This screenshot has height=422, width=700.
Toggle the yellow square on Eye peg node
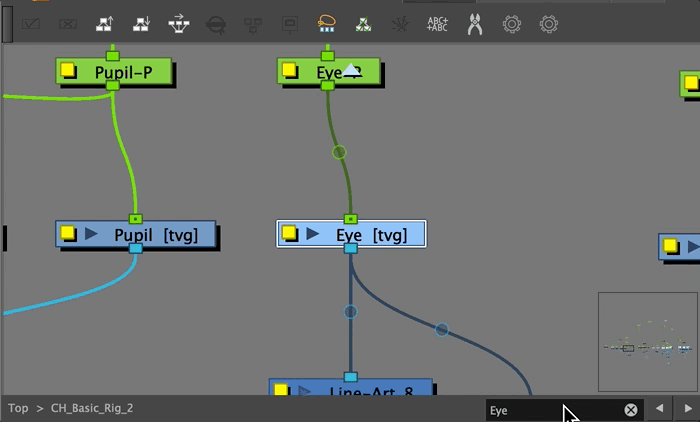coord(290,71)
